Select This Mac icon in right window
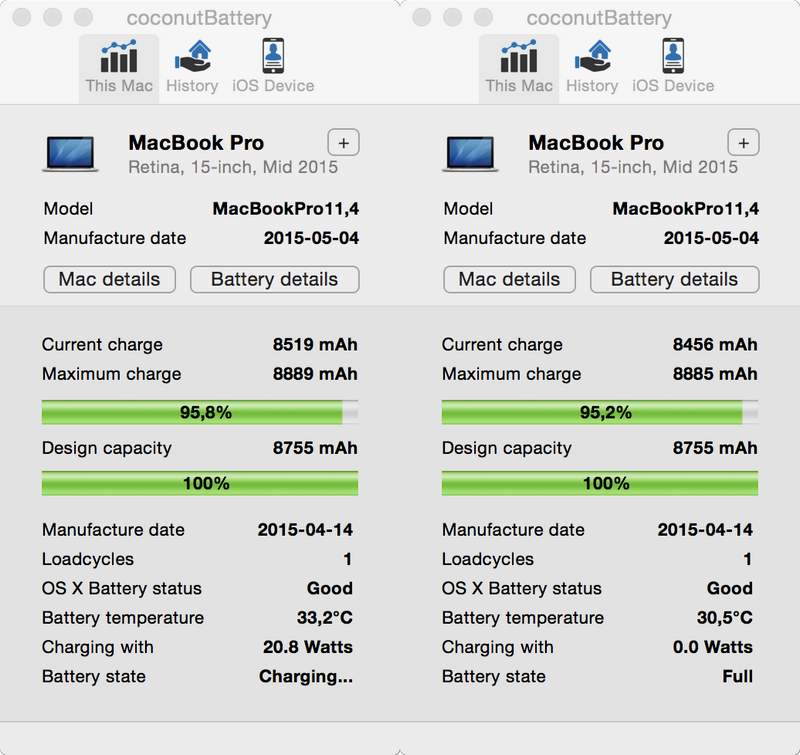This screenshot has width=800, height=755. (519, 67)
